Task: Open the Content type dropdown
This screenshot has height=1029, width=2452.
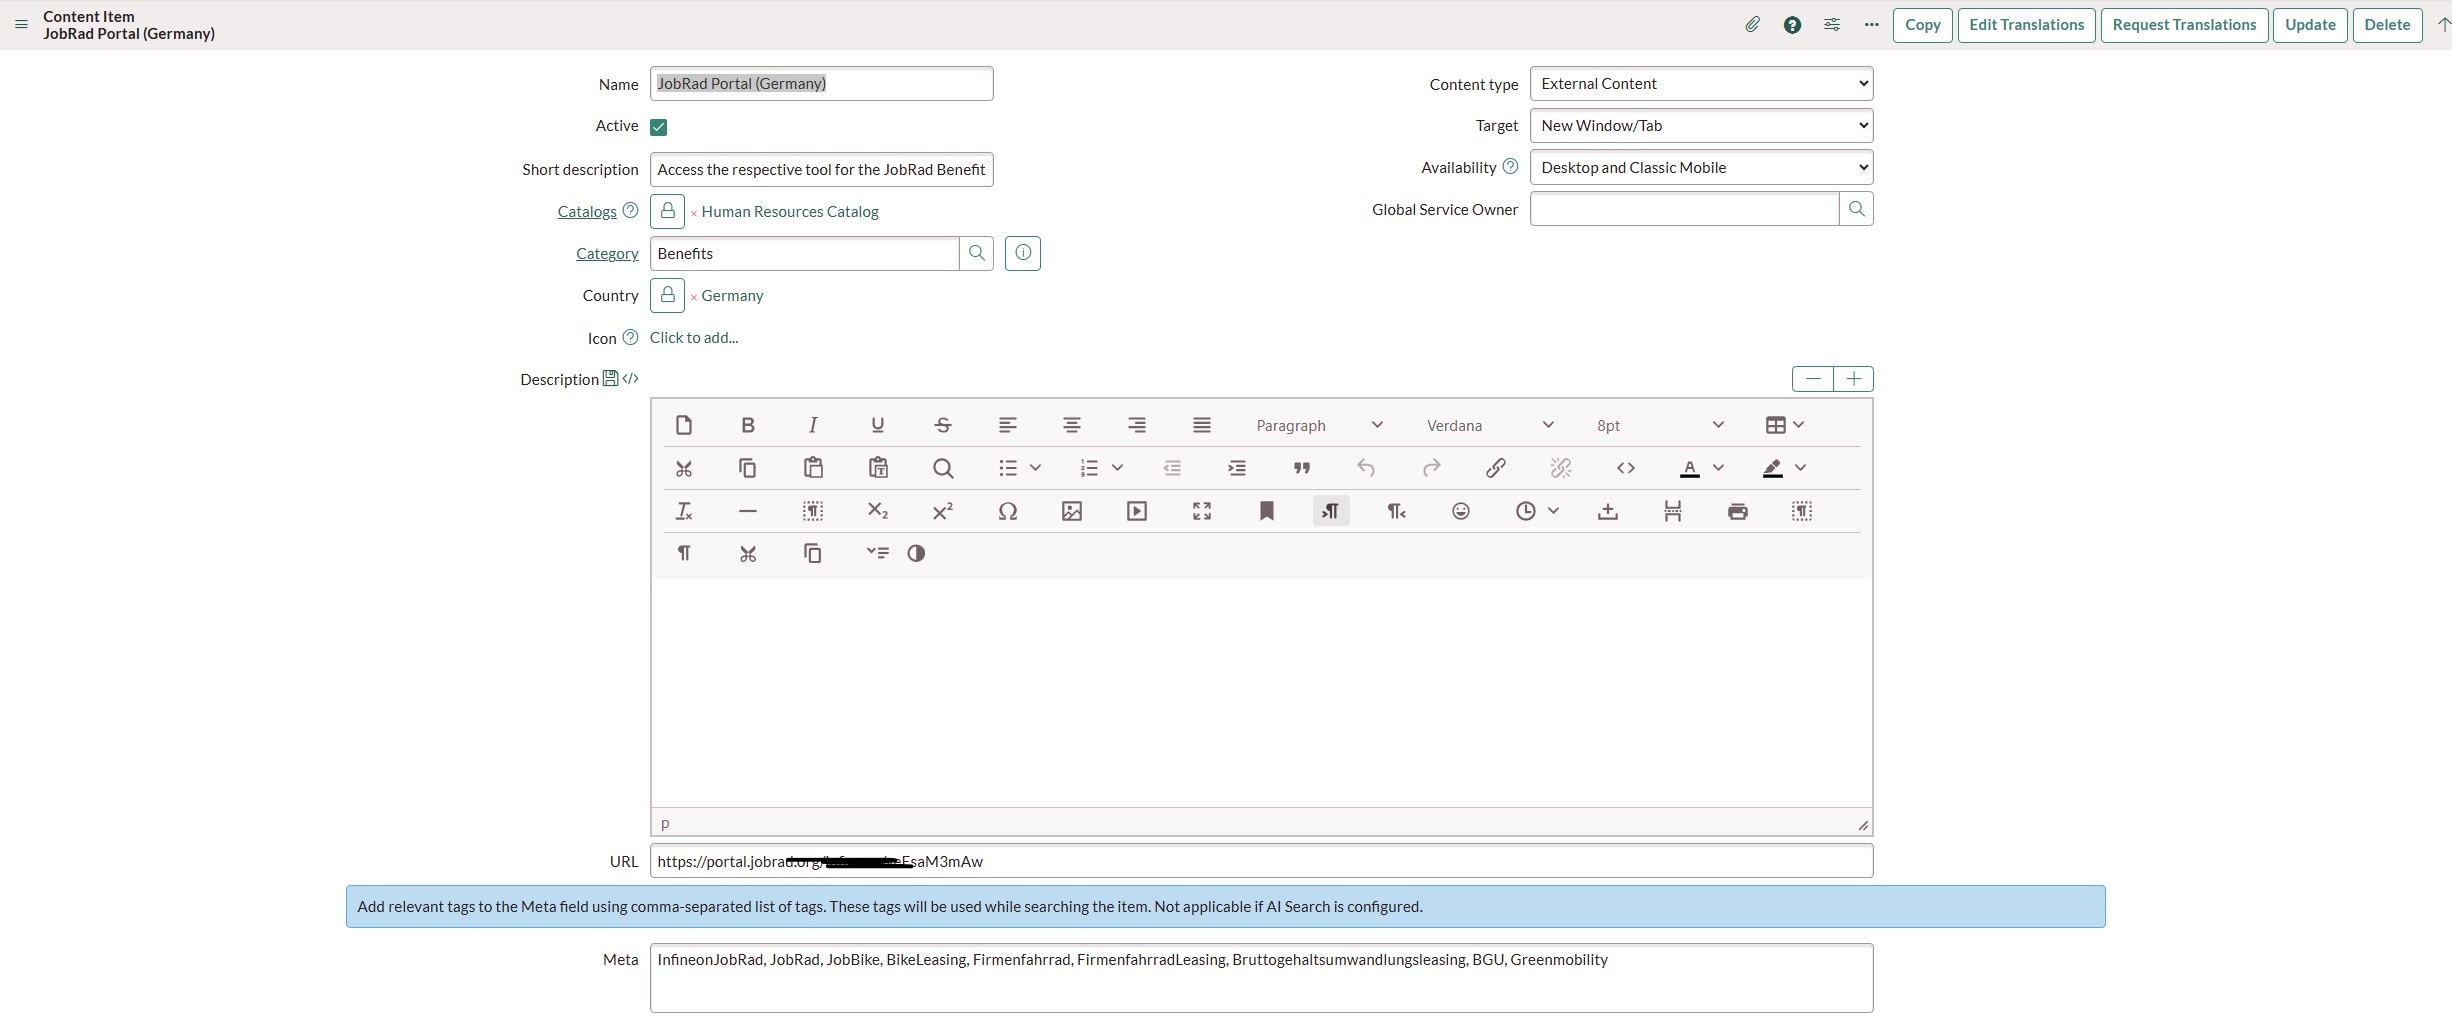Action: point(1701,84)
